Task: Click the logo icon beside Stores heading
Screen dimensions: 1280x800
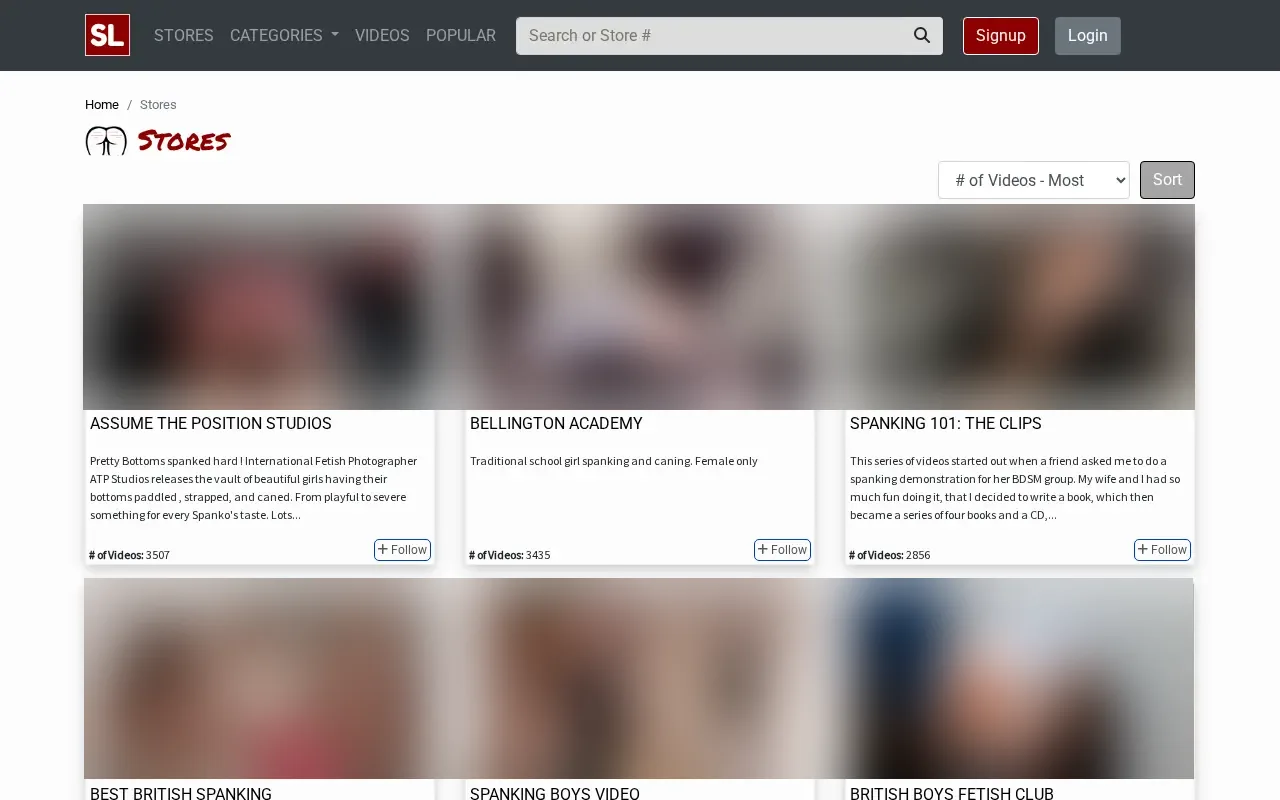Action: pos(106,141)
